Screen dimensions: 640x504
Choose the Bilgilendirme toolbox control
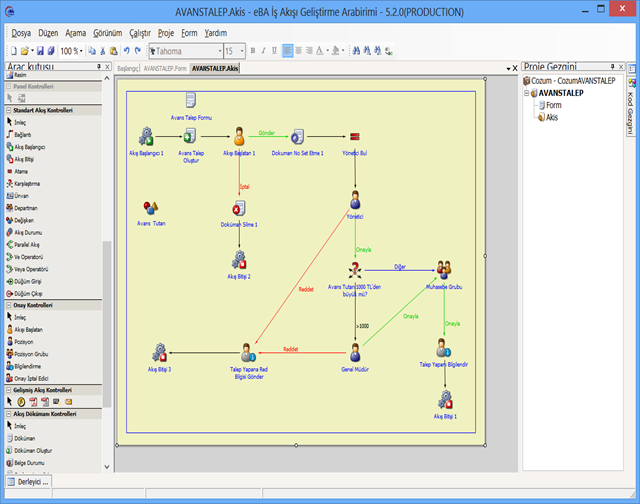(x=24, y=366)
